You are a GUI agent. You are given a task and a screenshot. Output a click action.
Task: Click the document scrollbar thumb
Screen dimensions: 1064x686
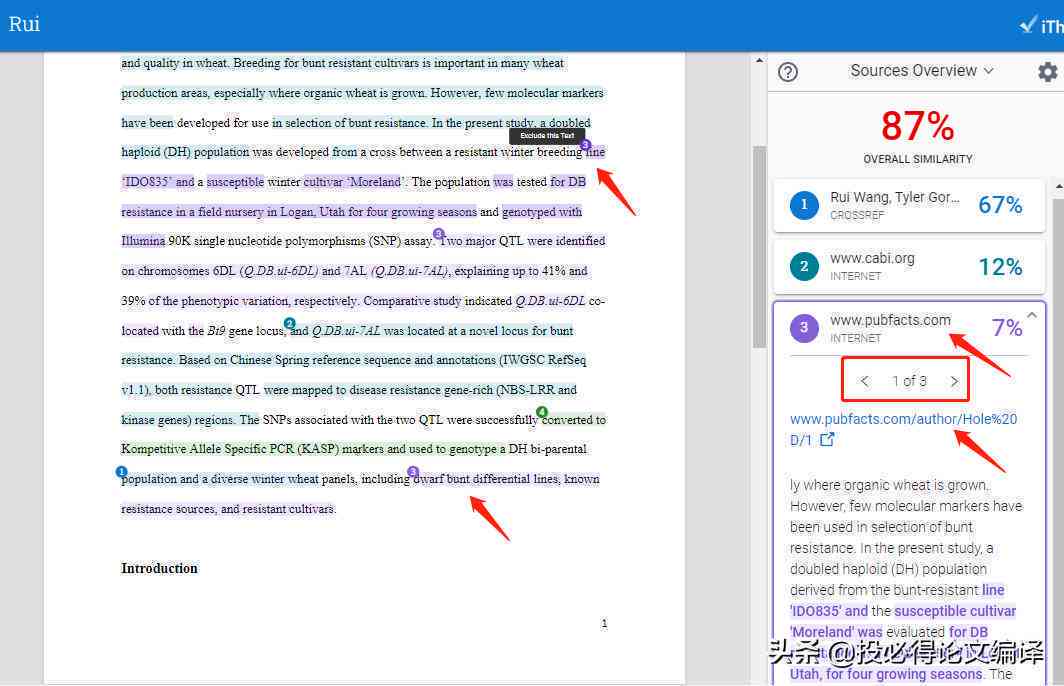pyautogui.click(x=759, y=247)
